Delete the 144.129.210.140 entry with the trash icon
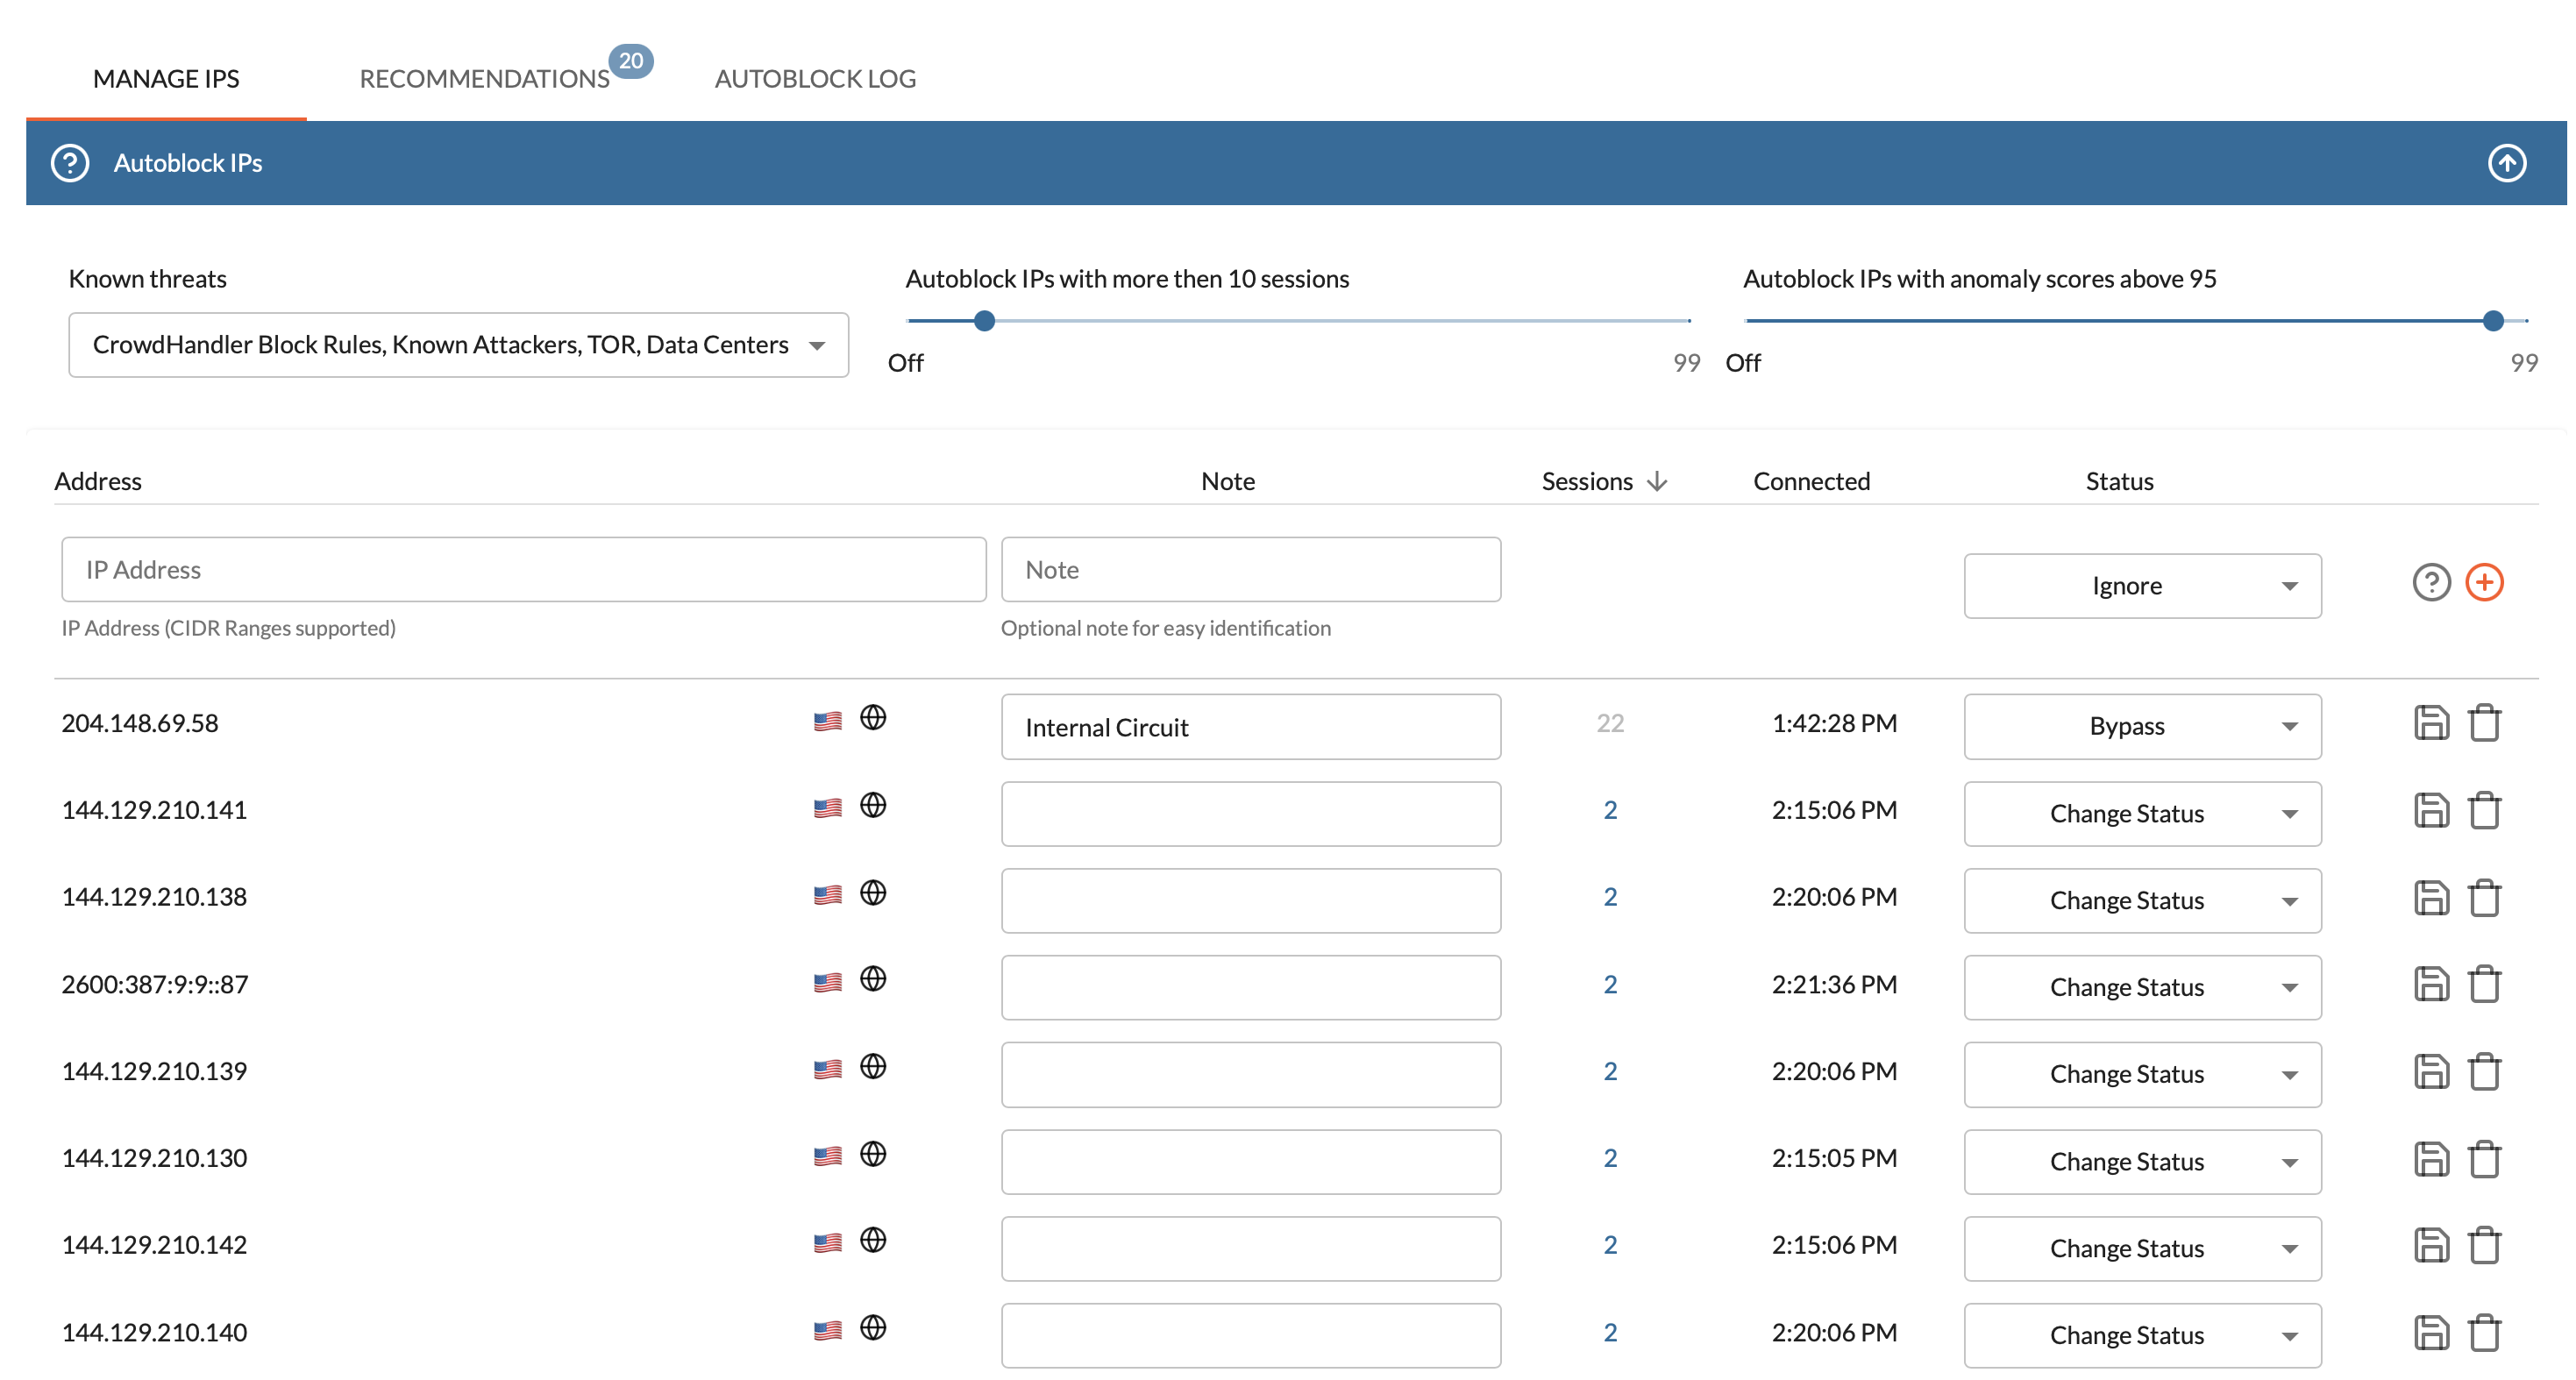This screenshot has height=1380, width=2576. (2484, 1332)
